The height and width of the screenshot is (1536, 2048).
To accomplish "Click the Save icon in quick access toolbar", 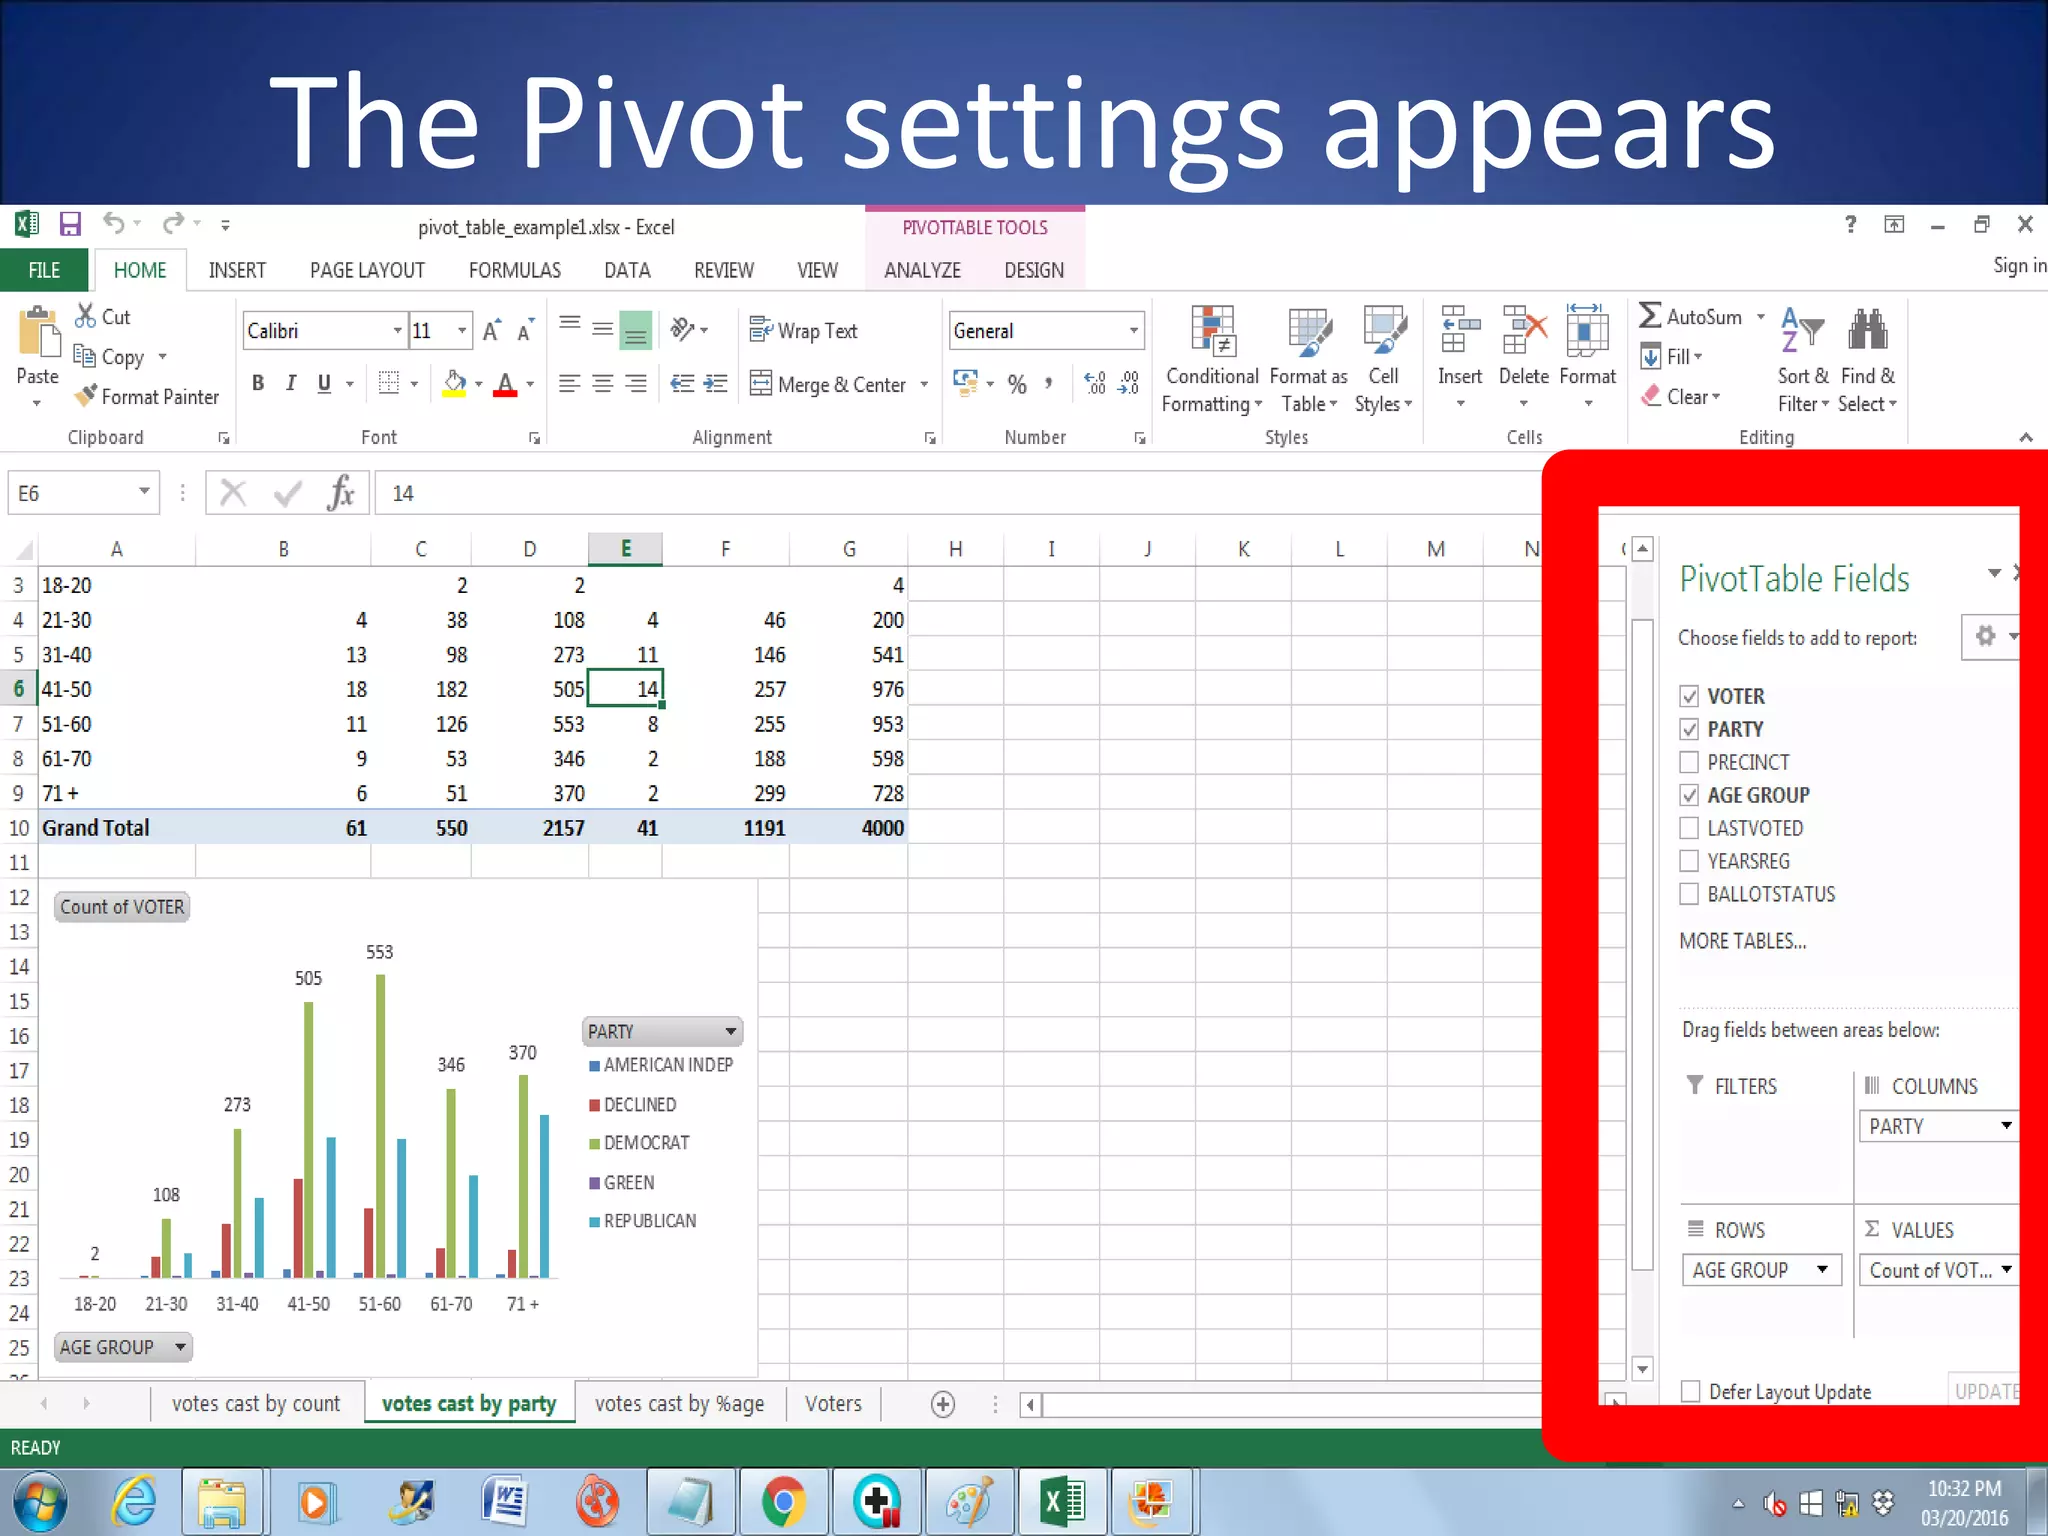I will point(69,224).
